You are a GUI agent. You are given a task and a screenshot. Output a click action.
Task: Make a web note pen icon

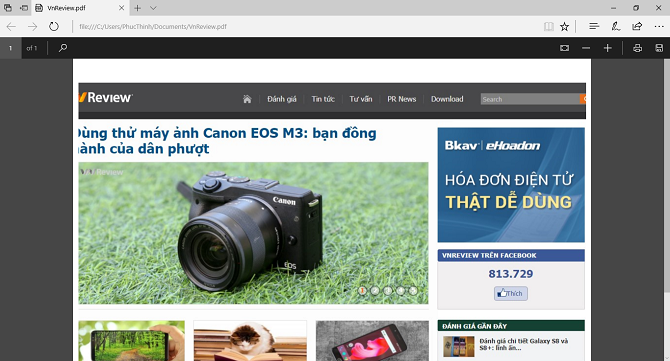pos(615,26)
